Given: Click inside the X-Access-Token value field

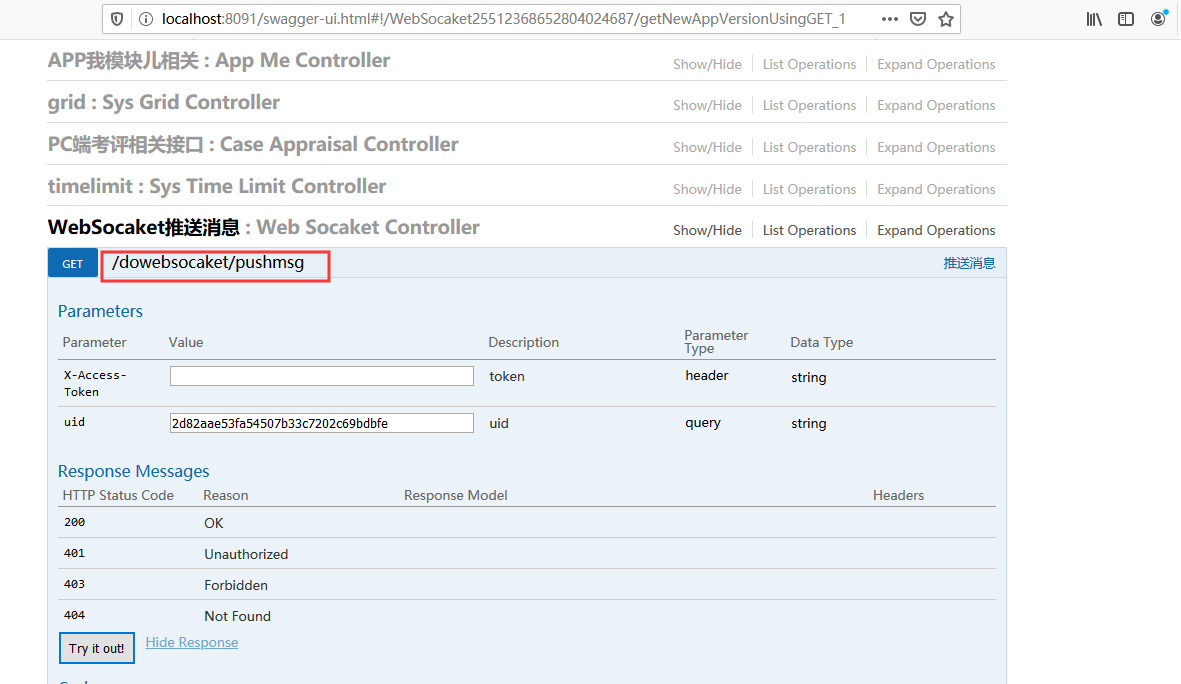Looking at the screenshot, I should pos(321,375).
